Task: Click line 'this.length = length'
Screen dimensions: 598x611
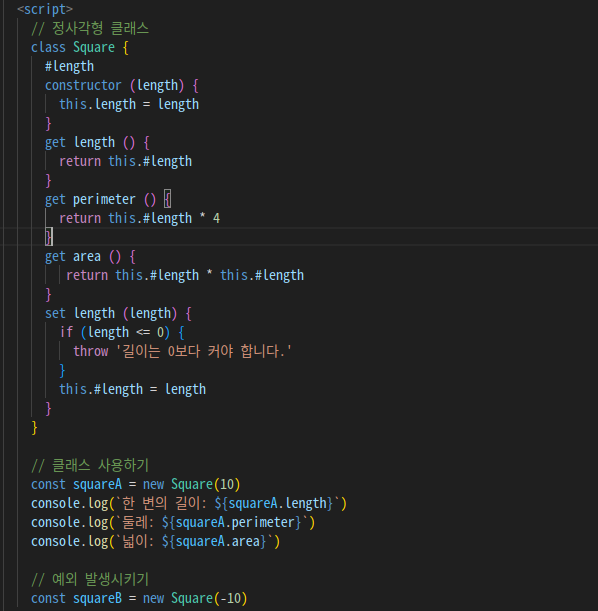Action: [129, 104]
